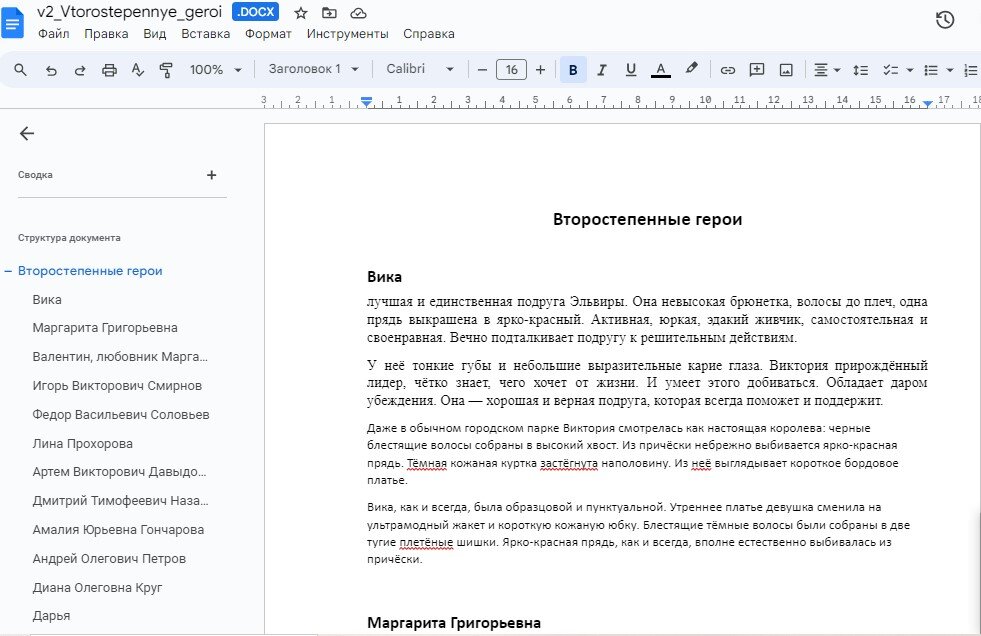Go to Диана Олеговна Круг outline entry
The height and width of the screenshot is (636, 981).
98,588
